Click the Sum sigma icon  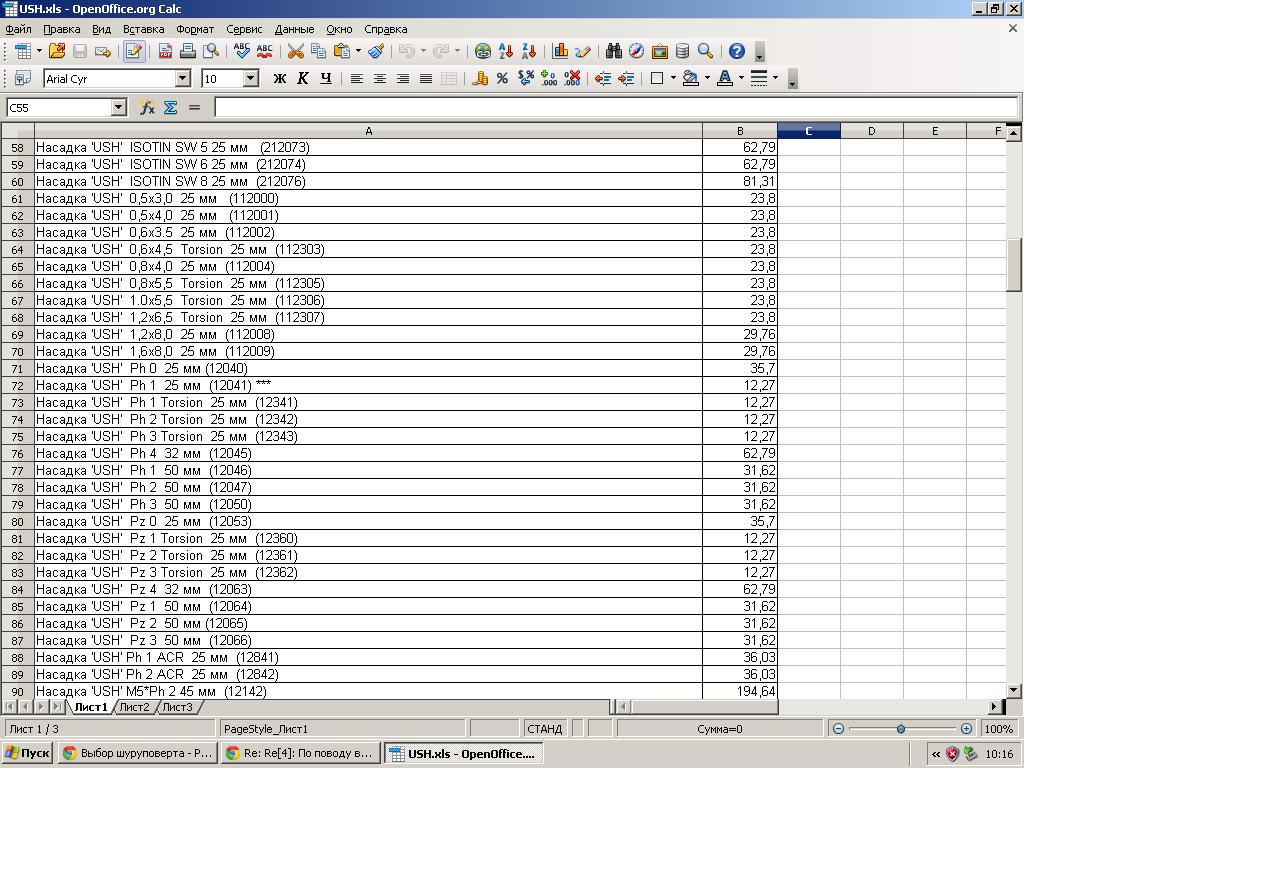tap(170, 107)
